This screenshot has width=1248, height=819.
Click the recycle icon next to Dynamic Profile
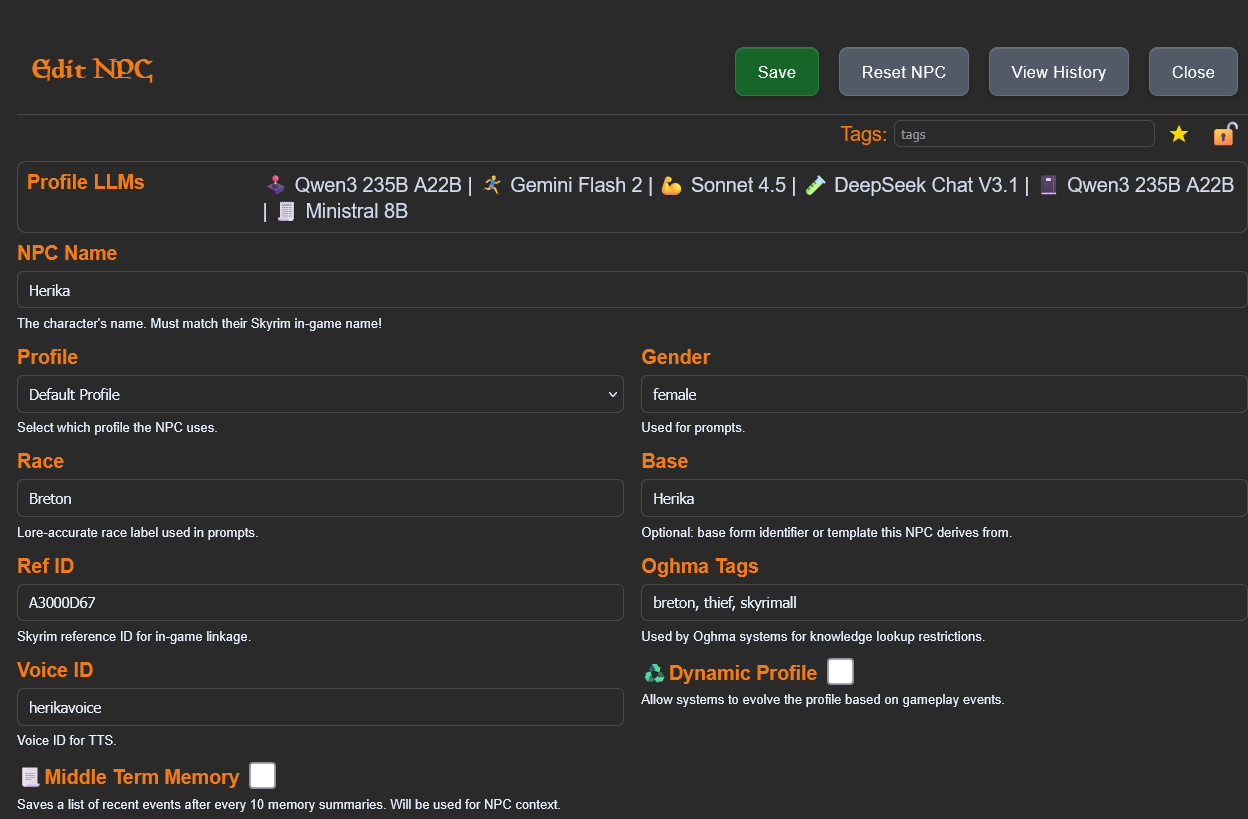point(654,673)
